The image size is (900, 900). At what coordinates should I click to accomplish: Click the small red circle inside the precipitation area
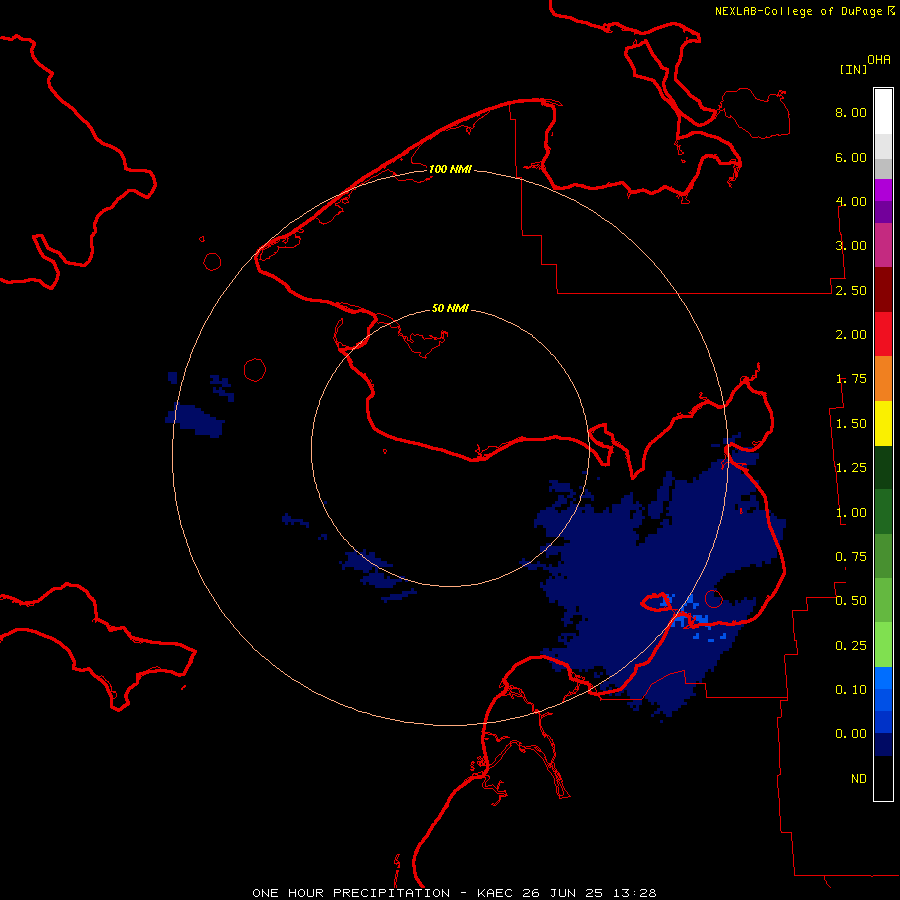click(x=713, y=599)
